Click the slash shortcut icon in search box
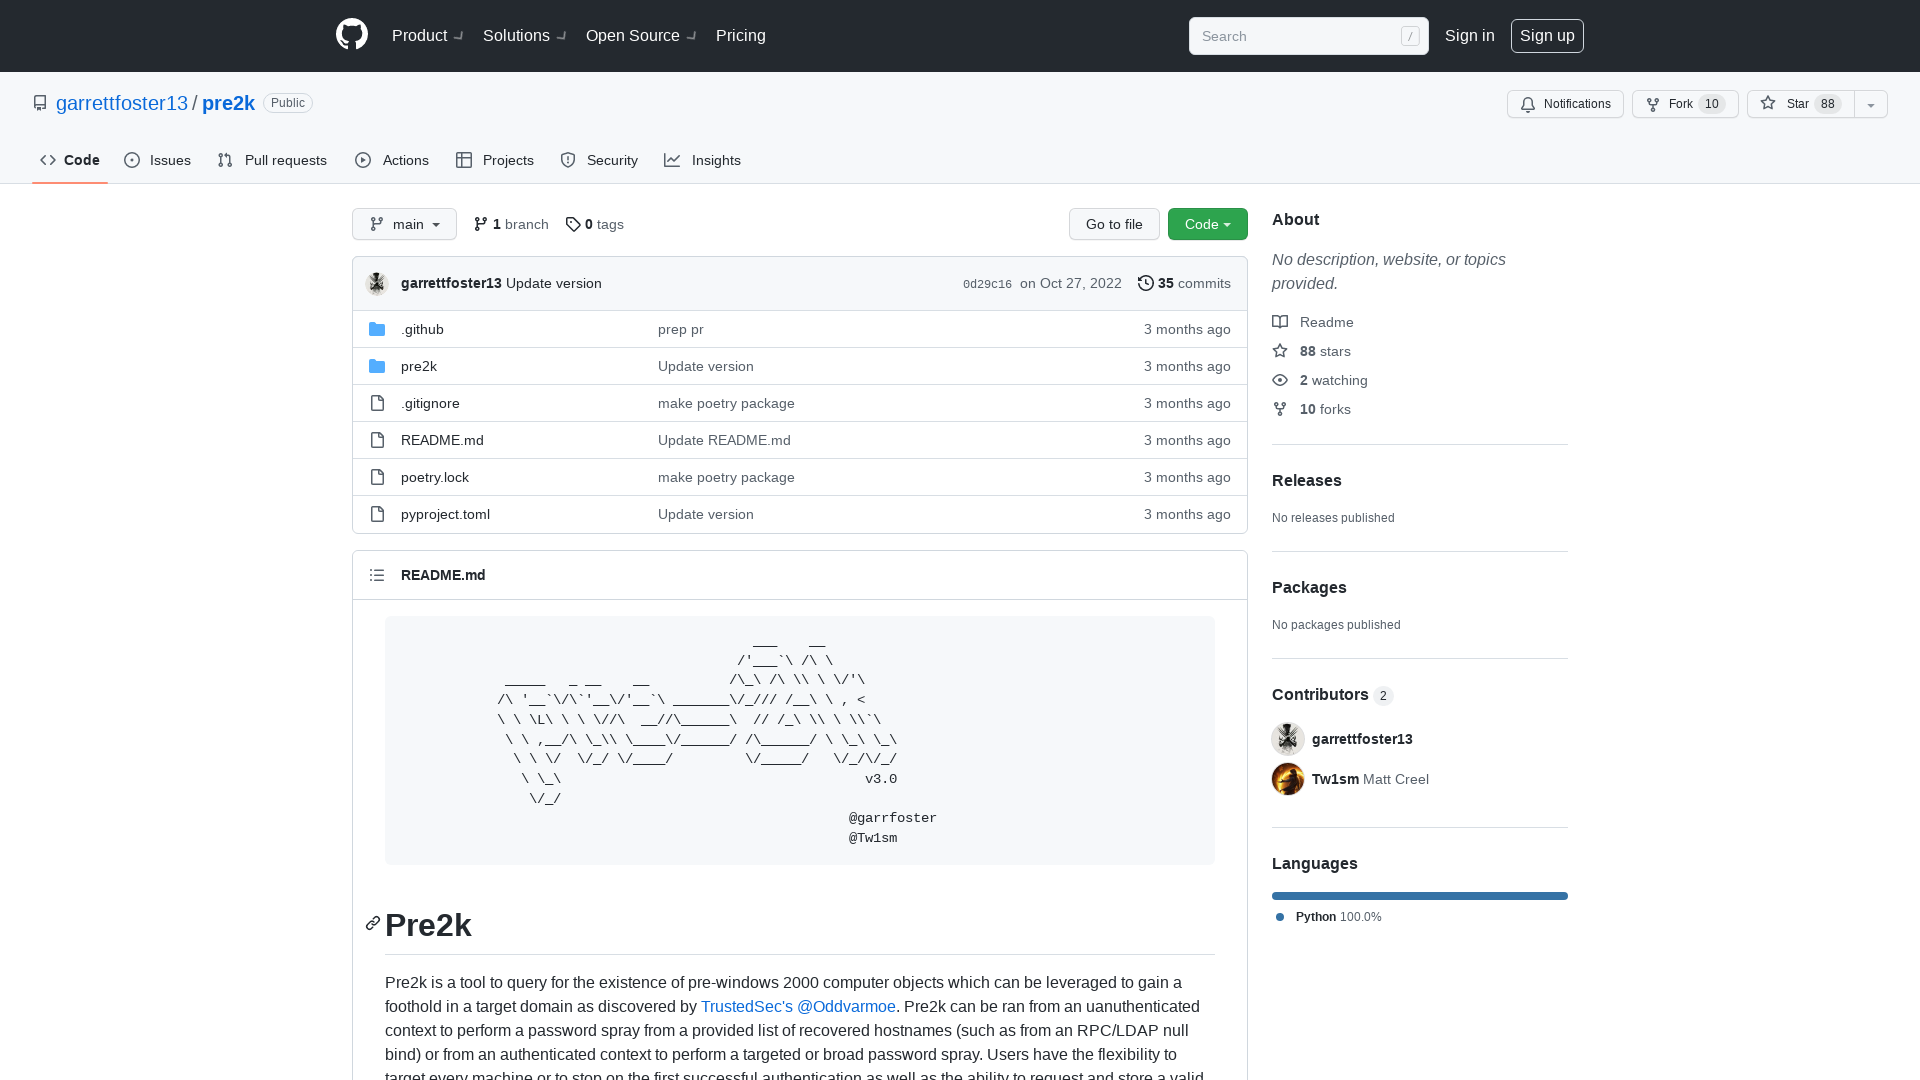The width and height of the screenshot is (1920, 1080). pyautogui.click(x=1410, y=36)
